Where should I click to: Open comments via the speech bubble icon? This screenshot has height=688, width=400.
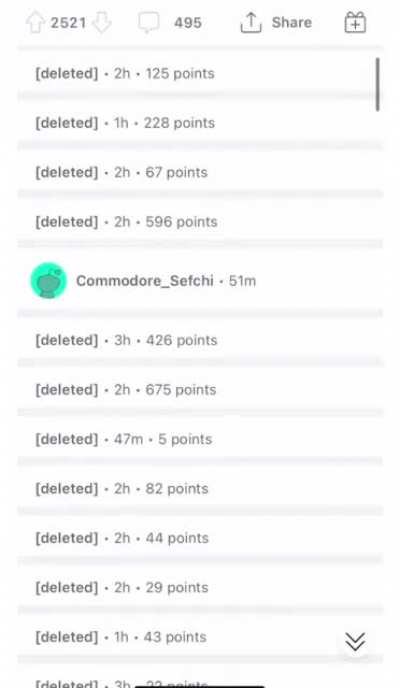tap(149, 22)
